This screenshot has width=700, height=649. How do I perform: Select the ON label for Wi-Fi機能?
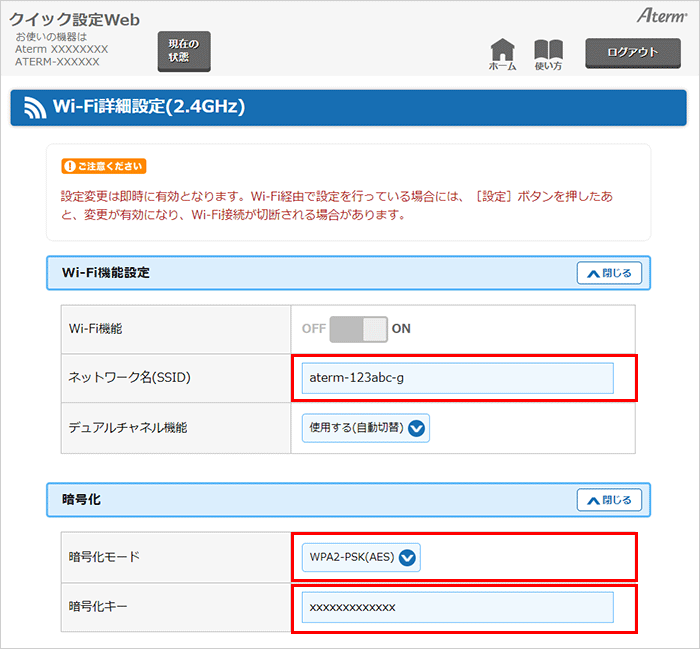click(401, 329)
